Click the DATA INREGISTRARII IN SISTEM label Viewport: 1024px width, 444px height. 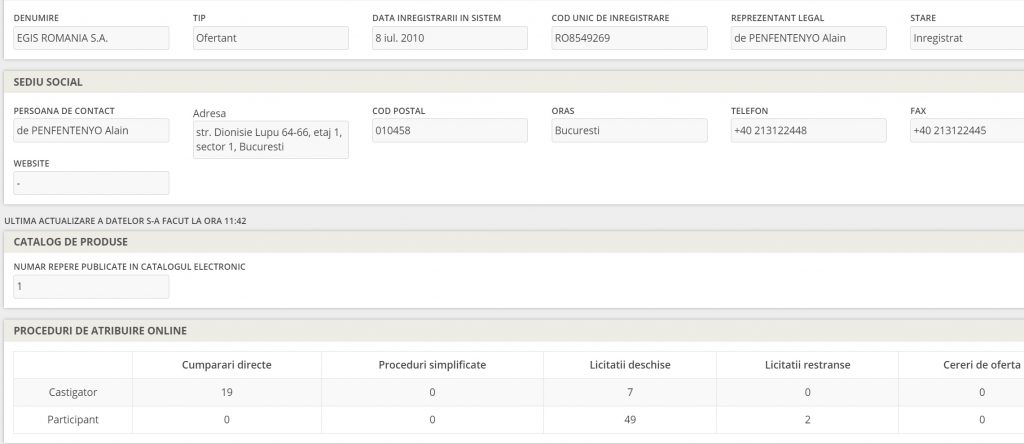437,18
